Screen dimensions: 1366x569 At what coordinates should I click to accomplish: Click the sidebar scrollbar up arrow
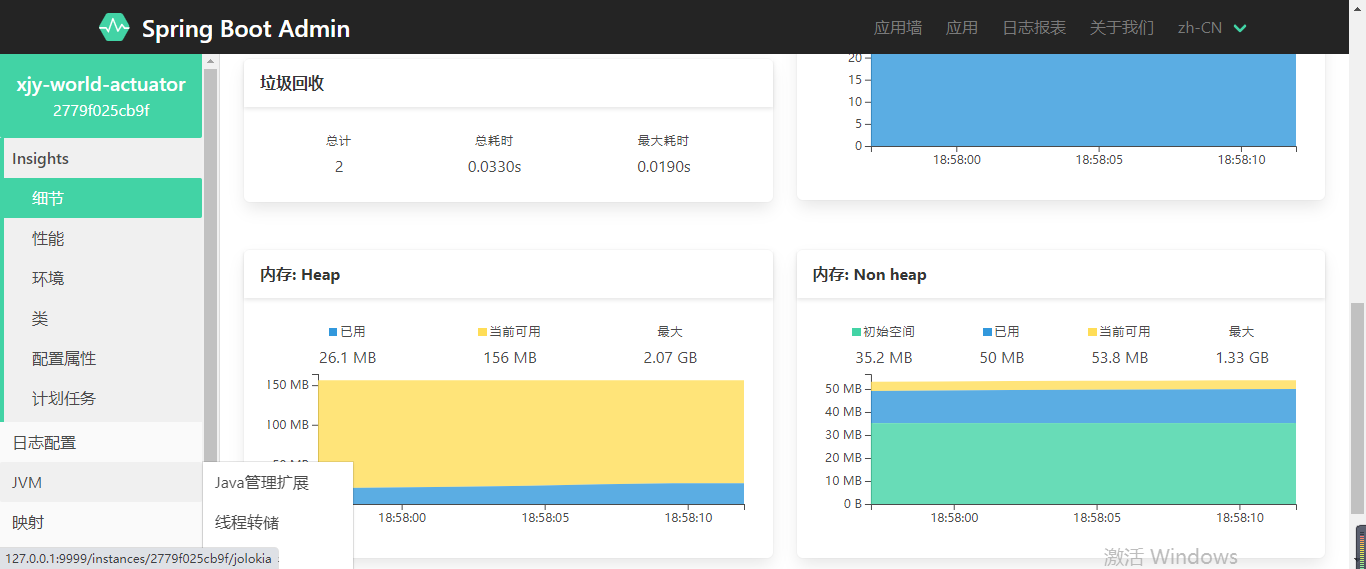(210, 61)
